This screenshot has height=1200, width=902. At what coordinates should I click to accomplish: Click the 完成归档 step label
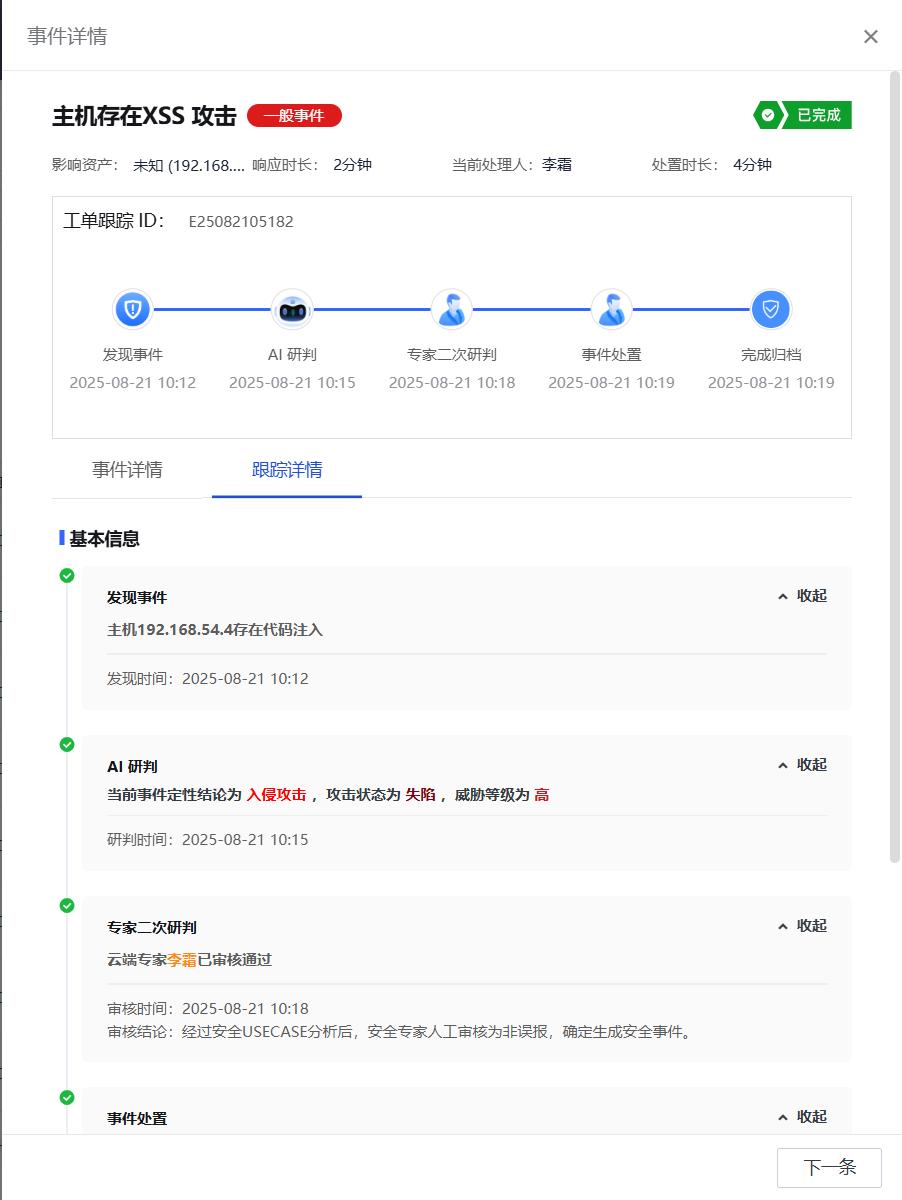(x=771, y=355)
